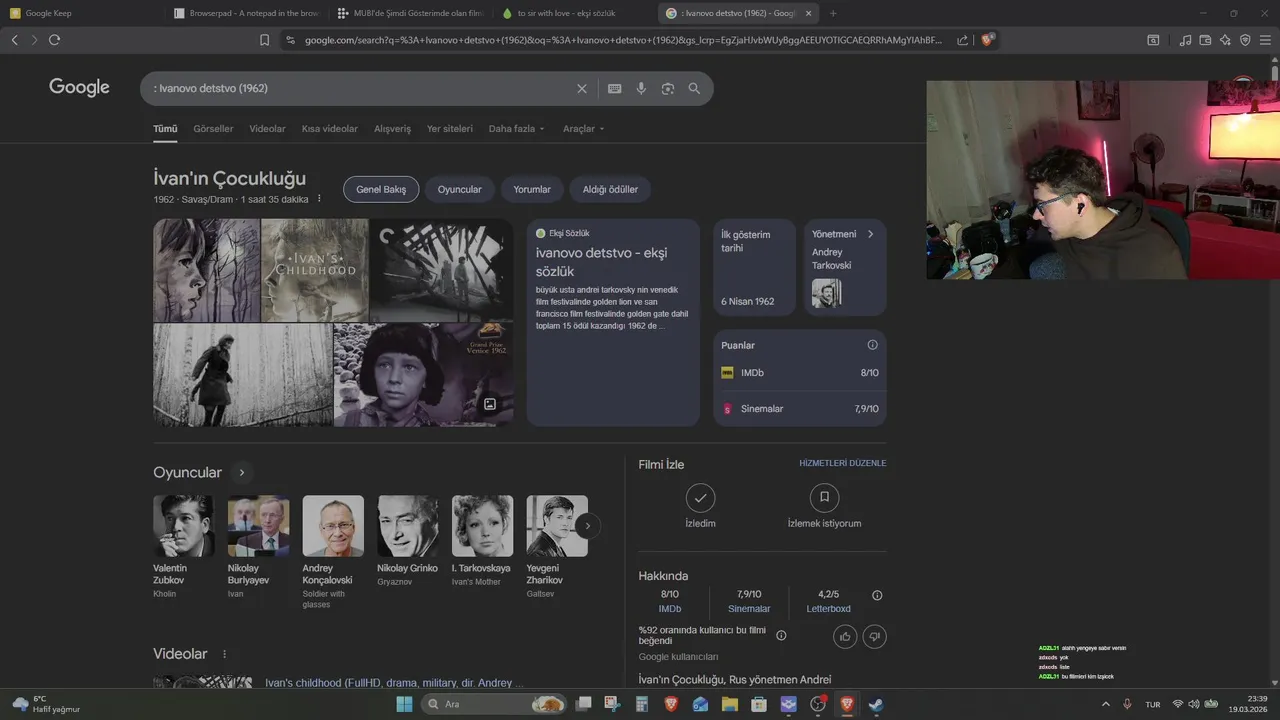Open the Brave Wallet icon
Screen dimensions: 1280x720
coord(1205,40)
